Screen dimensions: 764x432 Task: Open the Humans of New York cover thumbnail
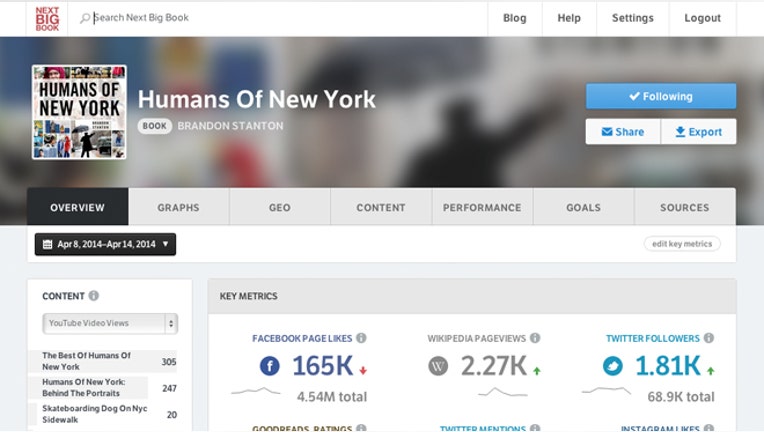pyautogui.click(x=79, y=112)
